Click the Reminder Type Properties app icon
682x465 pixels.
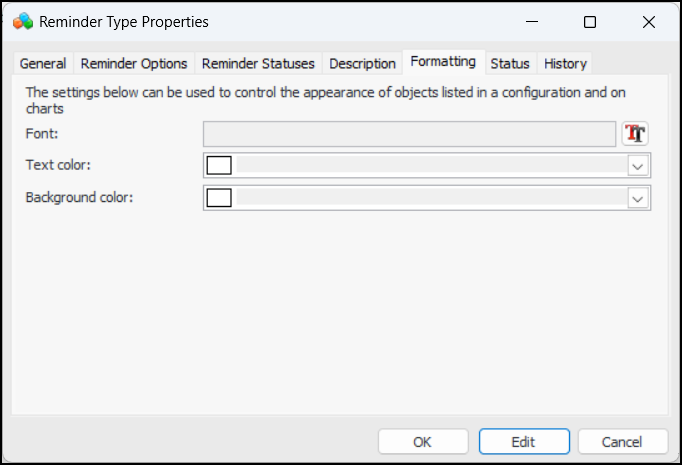23,21
